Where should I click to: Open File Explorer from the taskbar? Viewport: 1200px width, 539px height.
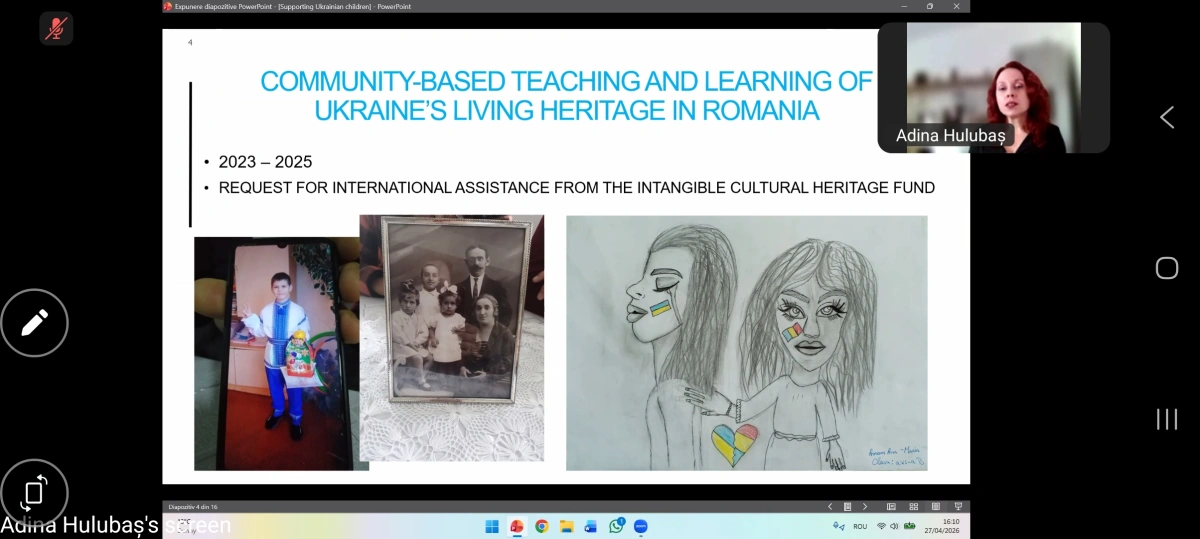click(566, 526)
